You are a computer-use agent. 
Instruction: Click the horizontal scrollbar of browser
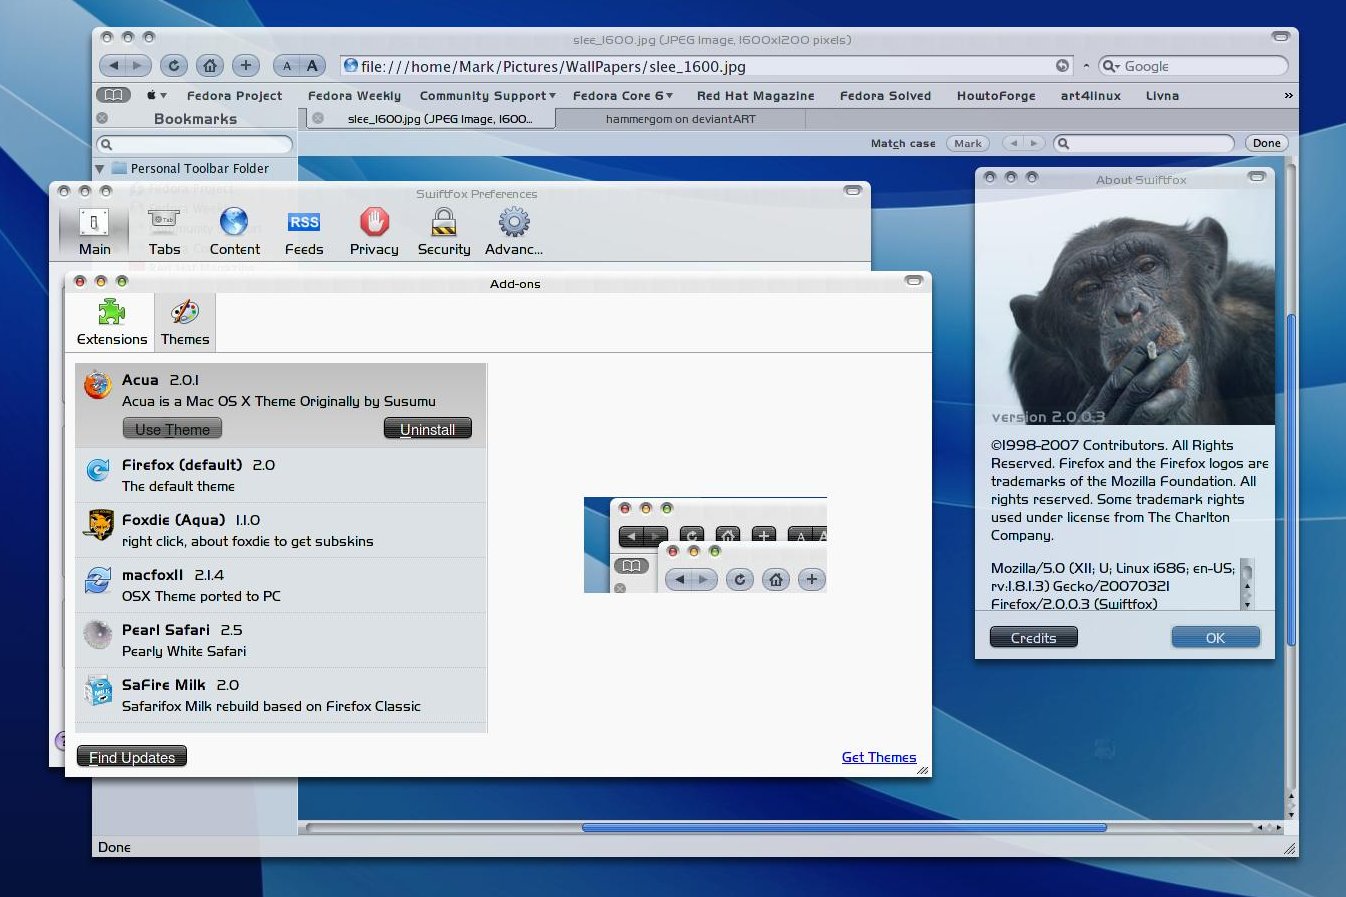(844, 827)
